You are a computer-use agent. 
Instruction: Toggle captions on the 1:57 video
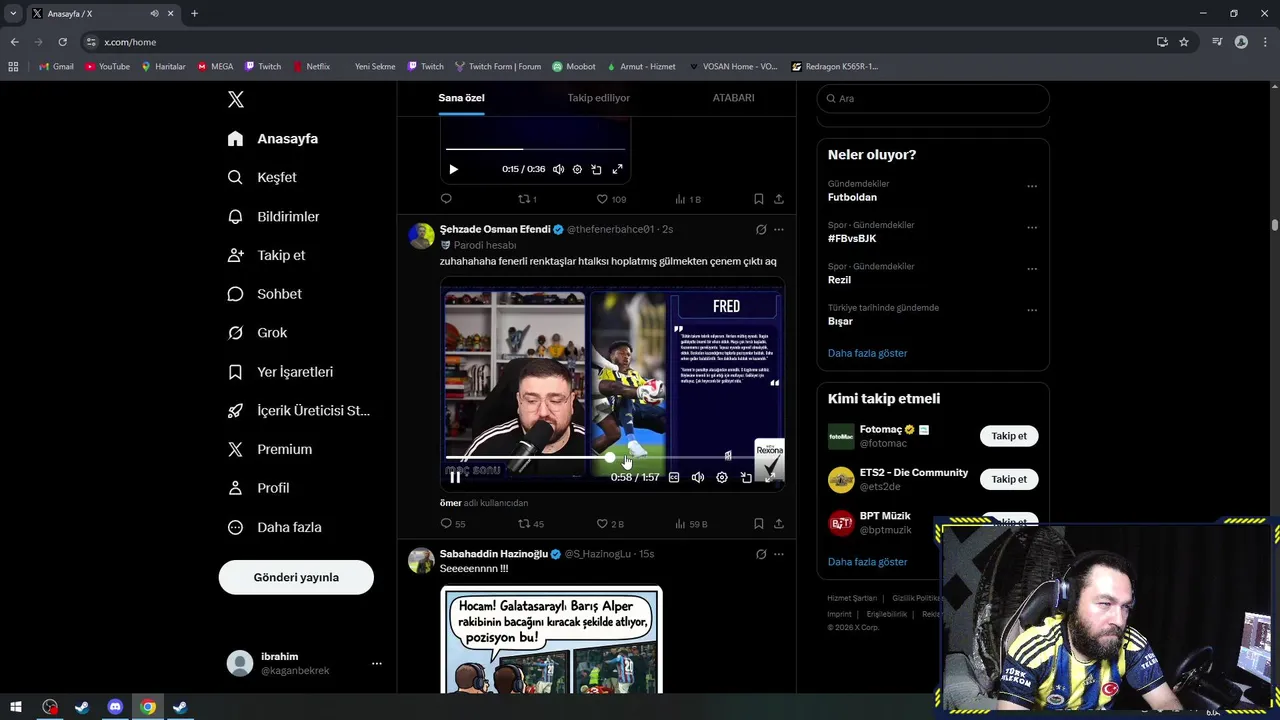pos(674,478)
